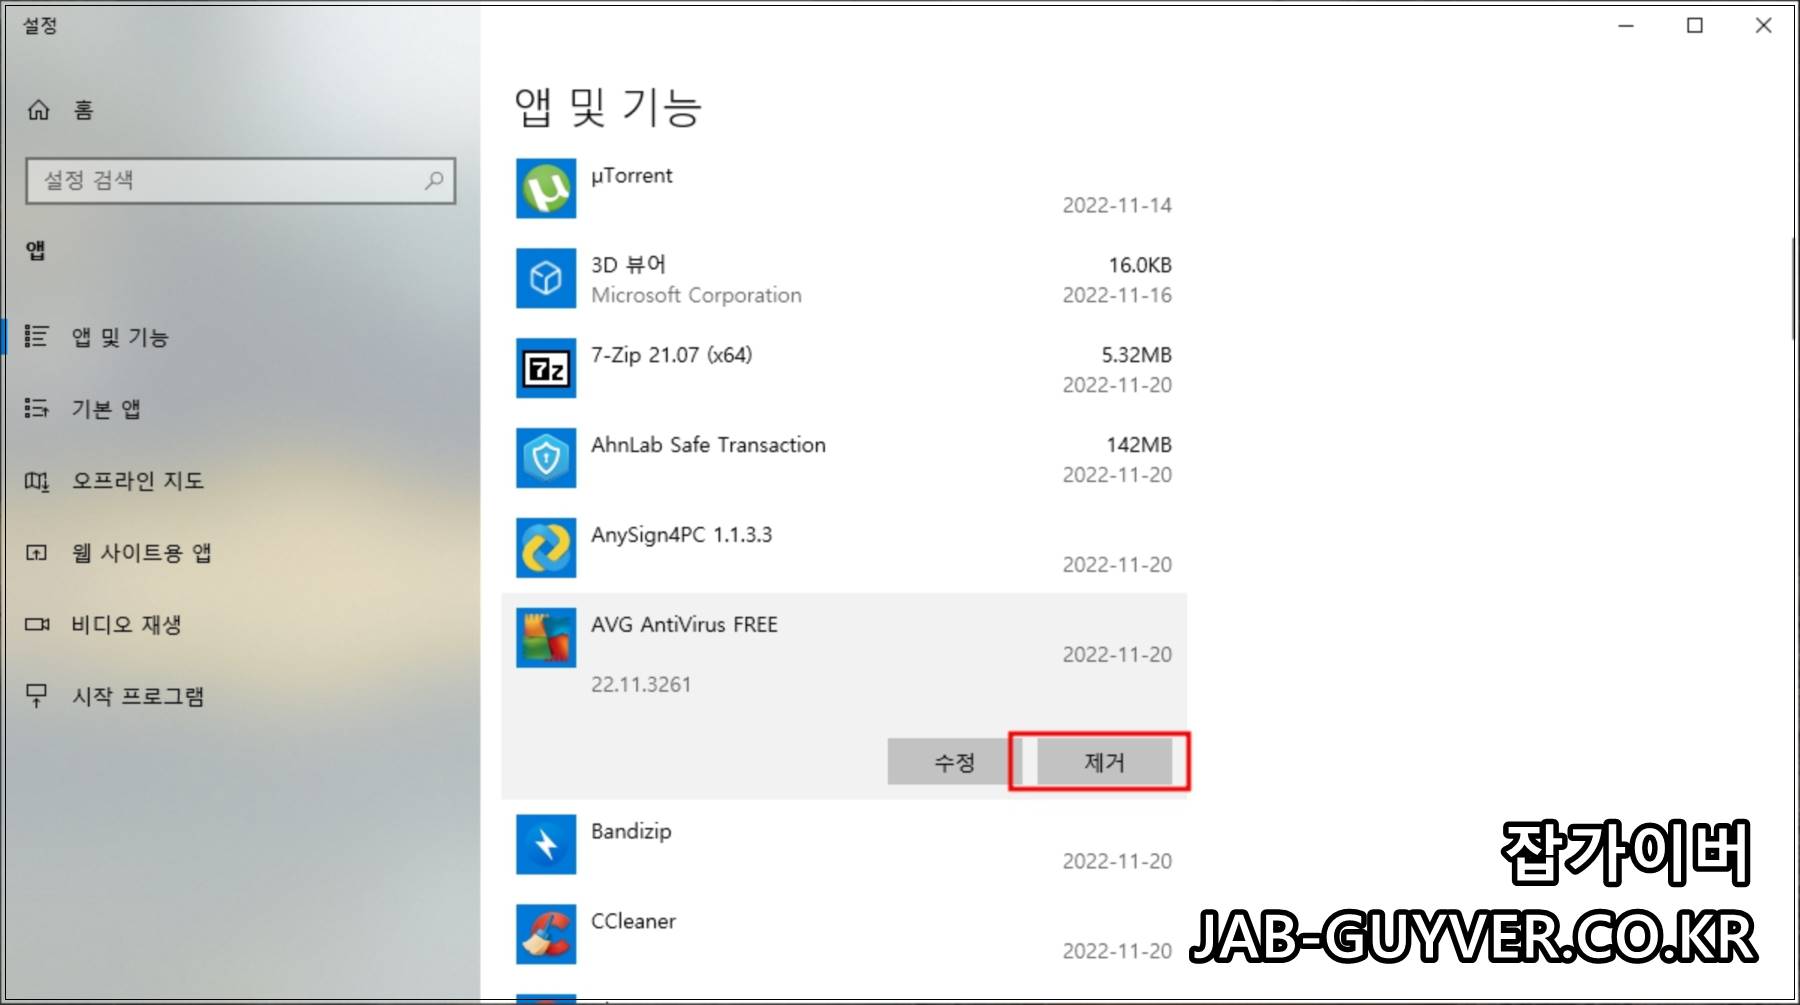Select Bandizip entry name

pos(631,832)
